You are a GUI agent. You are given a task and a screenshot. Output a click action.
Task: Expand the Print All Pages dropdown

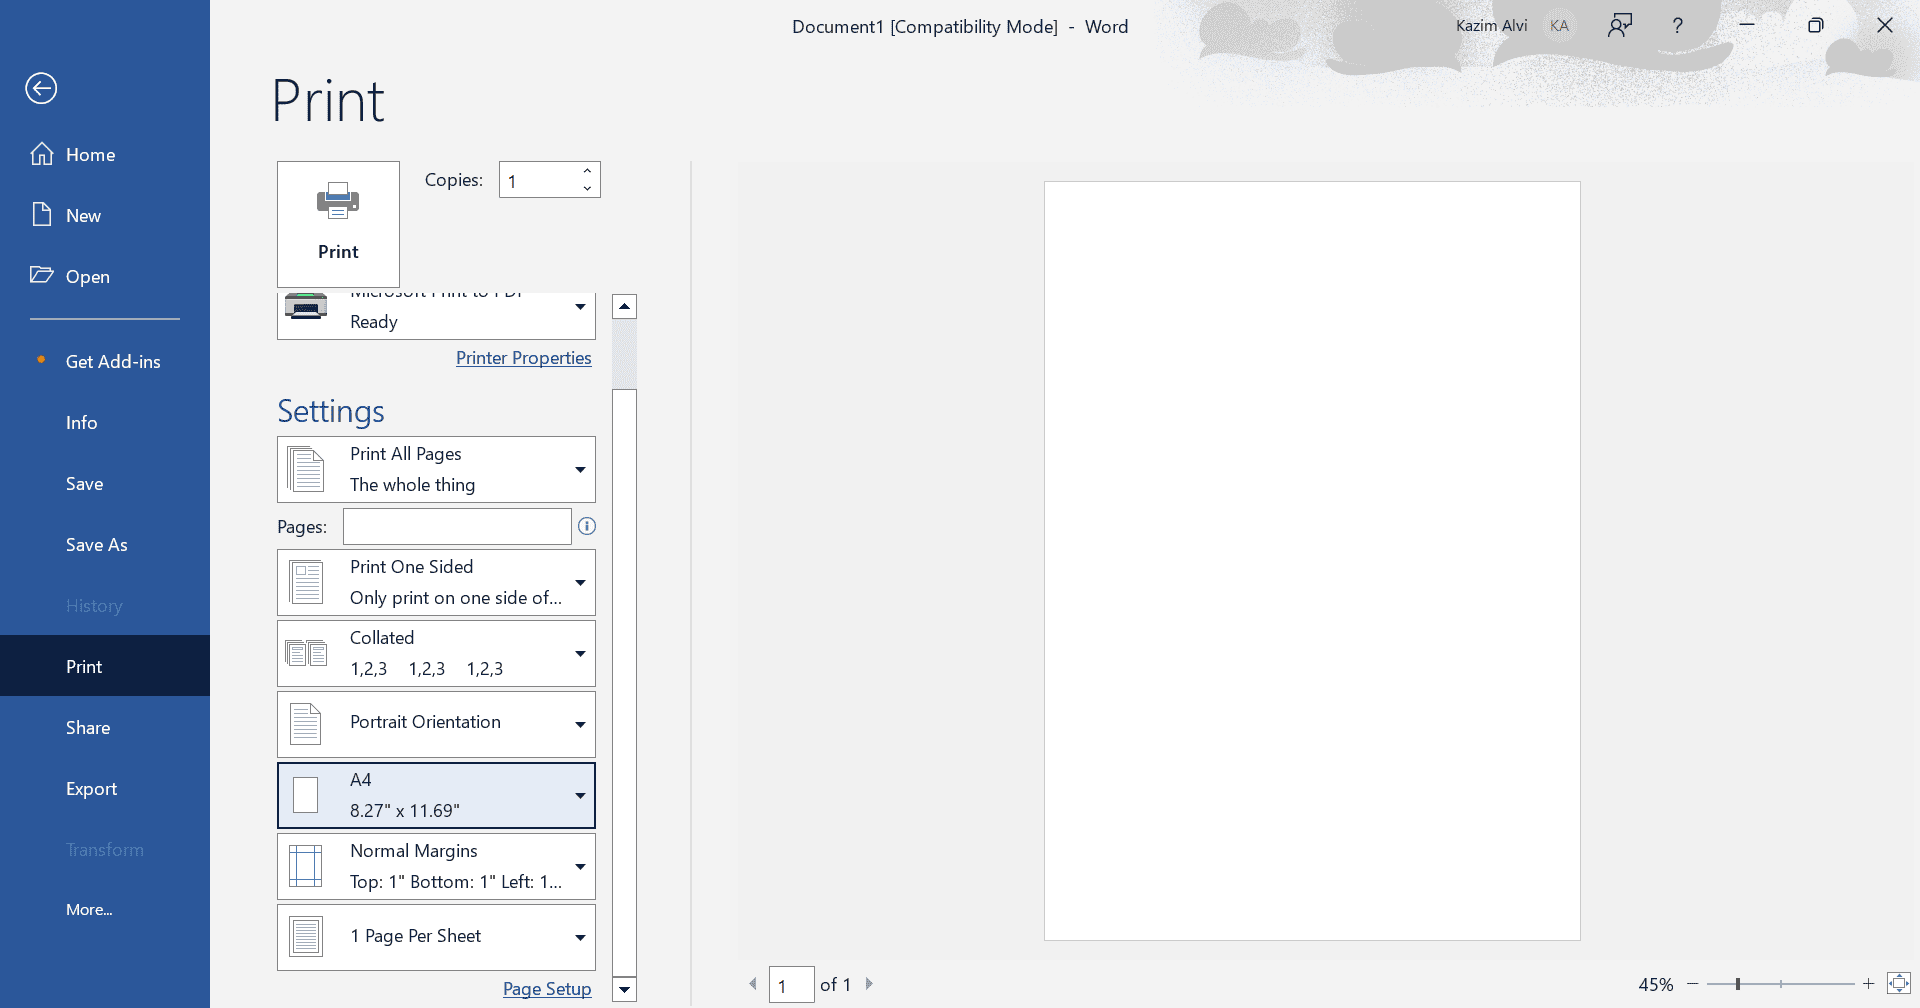436,469
